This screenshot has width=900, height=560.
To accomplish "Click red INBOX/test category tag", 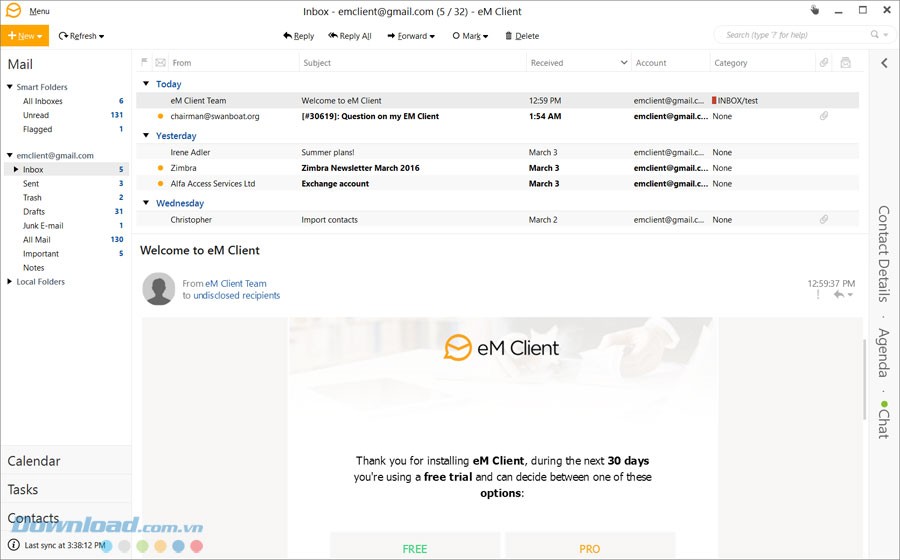I will pos(714,100).
